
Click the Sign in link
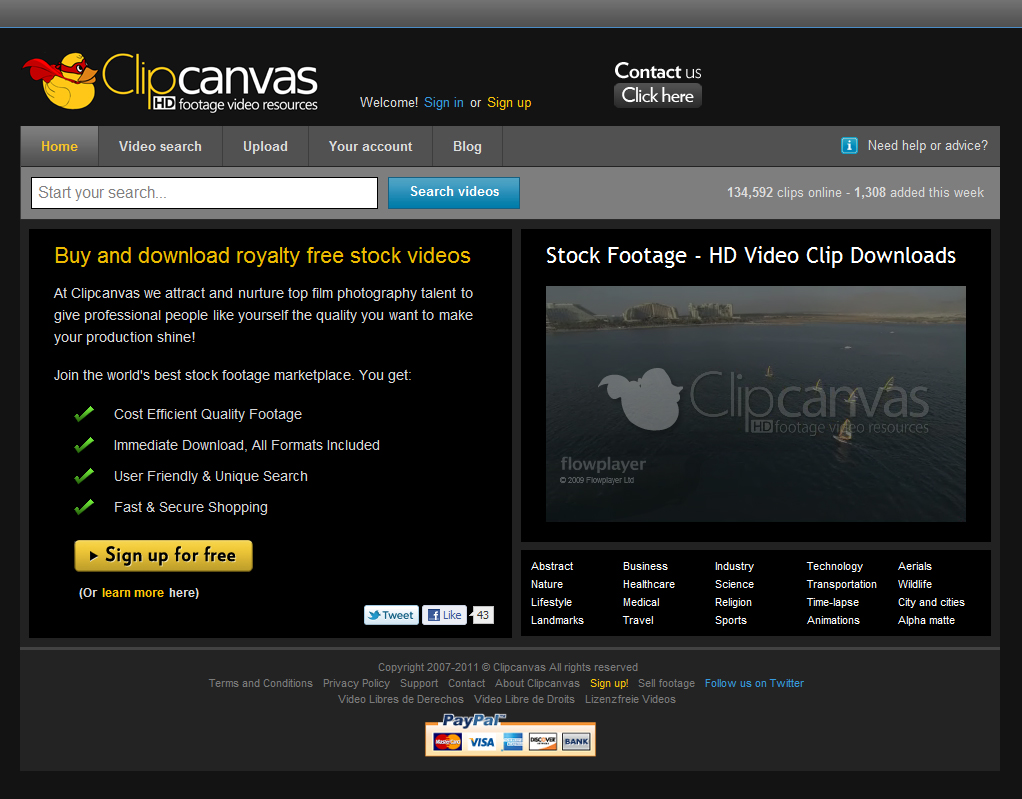(x=443, y=103)
